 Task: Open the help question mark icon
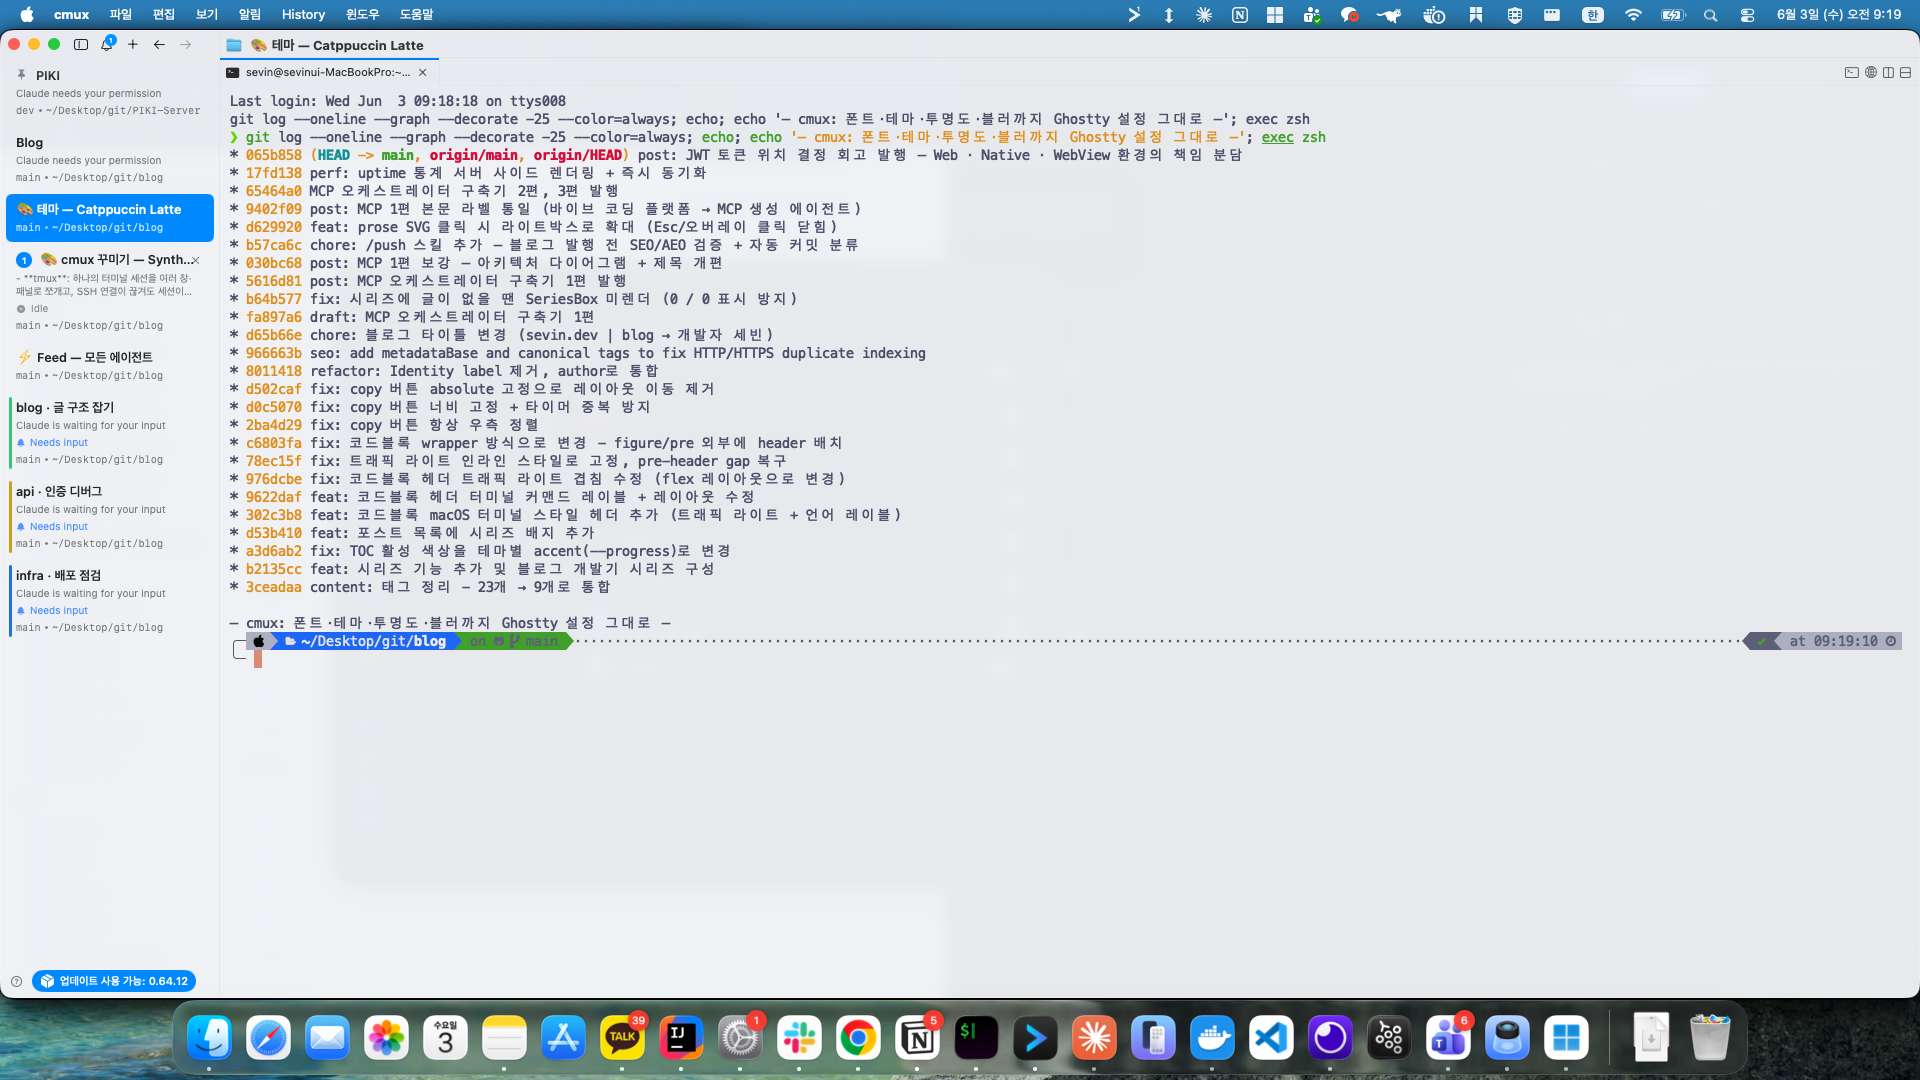pyautogui.click(x=16, y=981)
